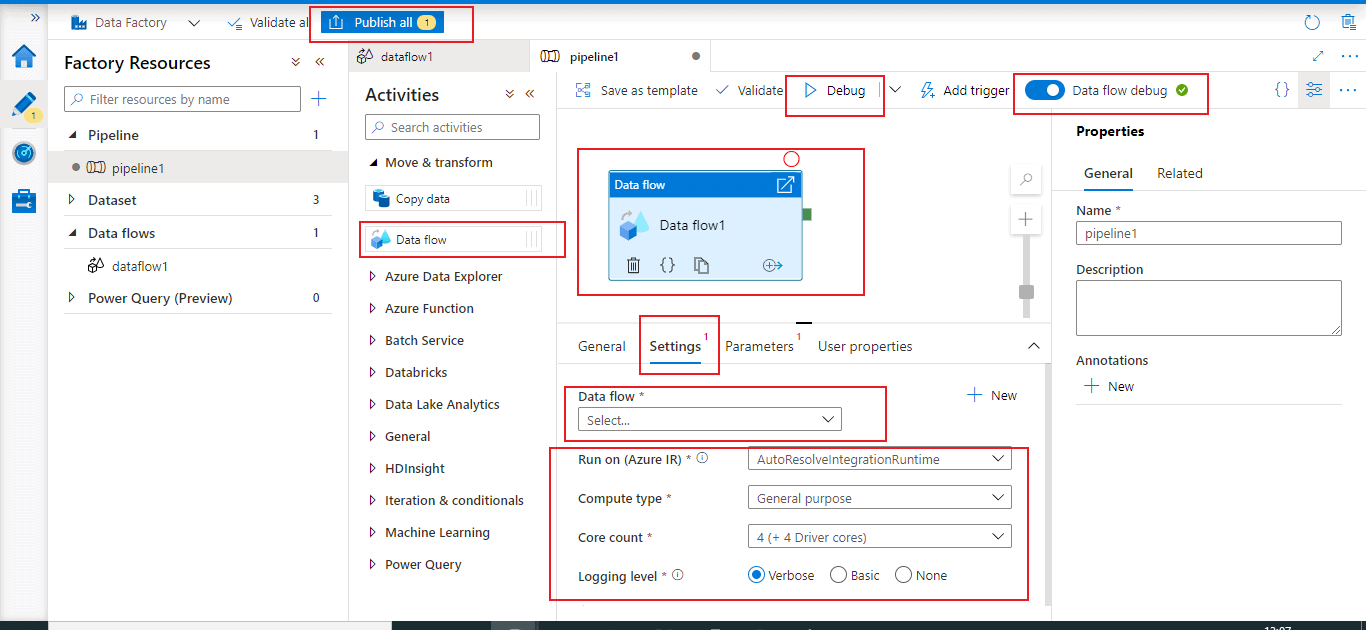Click the Search activities field
This screenshot has height=630, width=1366.
point(452,127)
